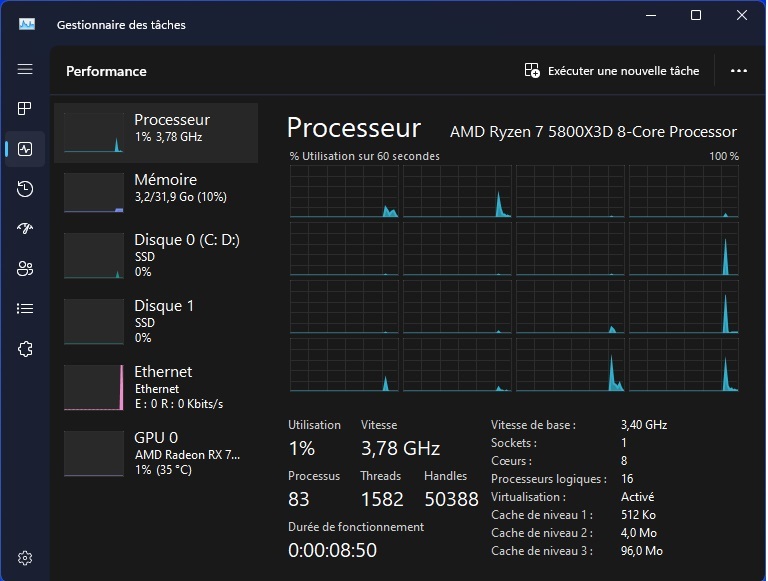Click the first logical processor graph
768x581 pixels.
344,192
